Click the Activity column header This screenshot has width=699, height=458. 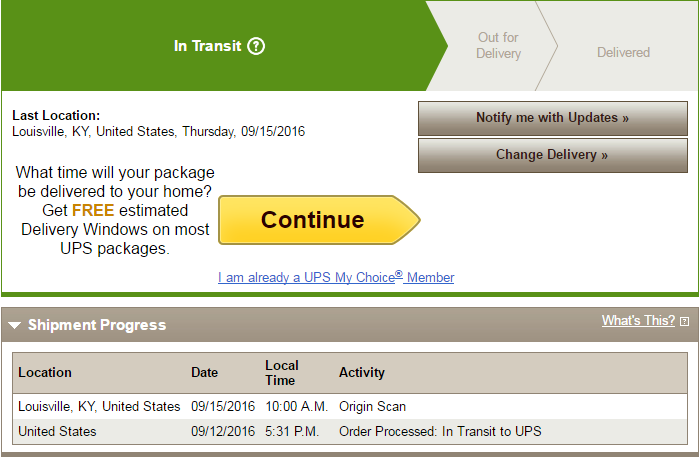(x=362, y=372)
